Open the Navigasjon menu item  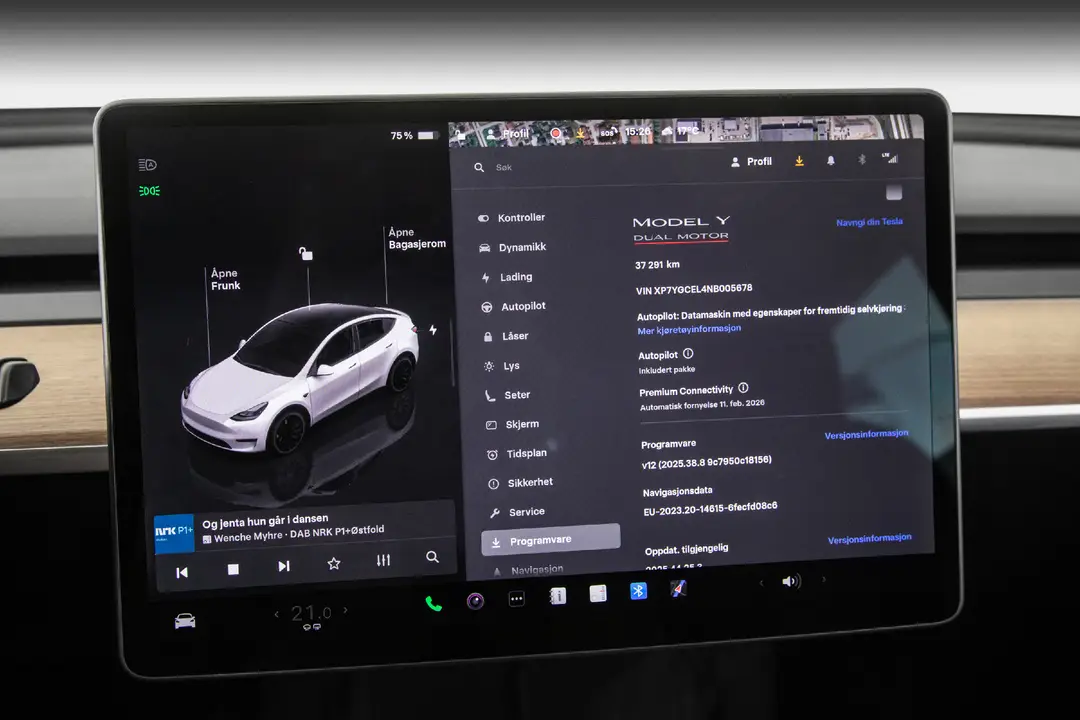[528, 570]
